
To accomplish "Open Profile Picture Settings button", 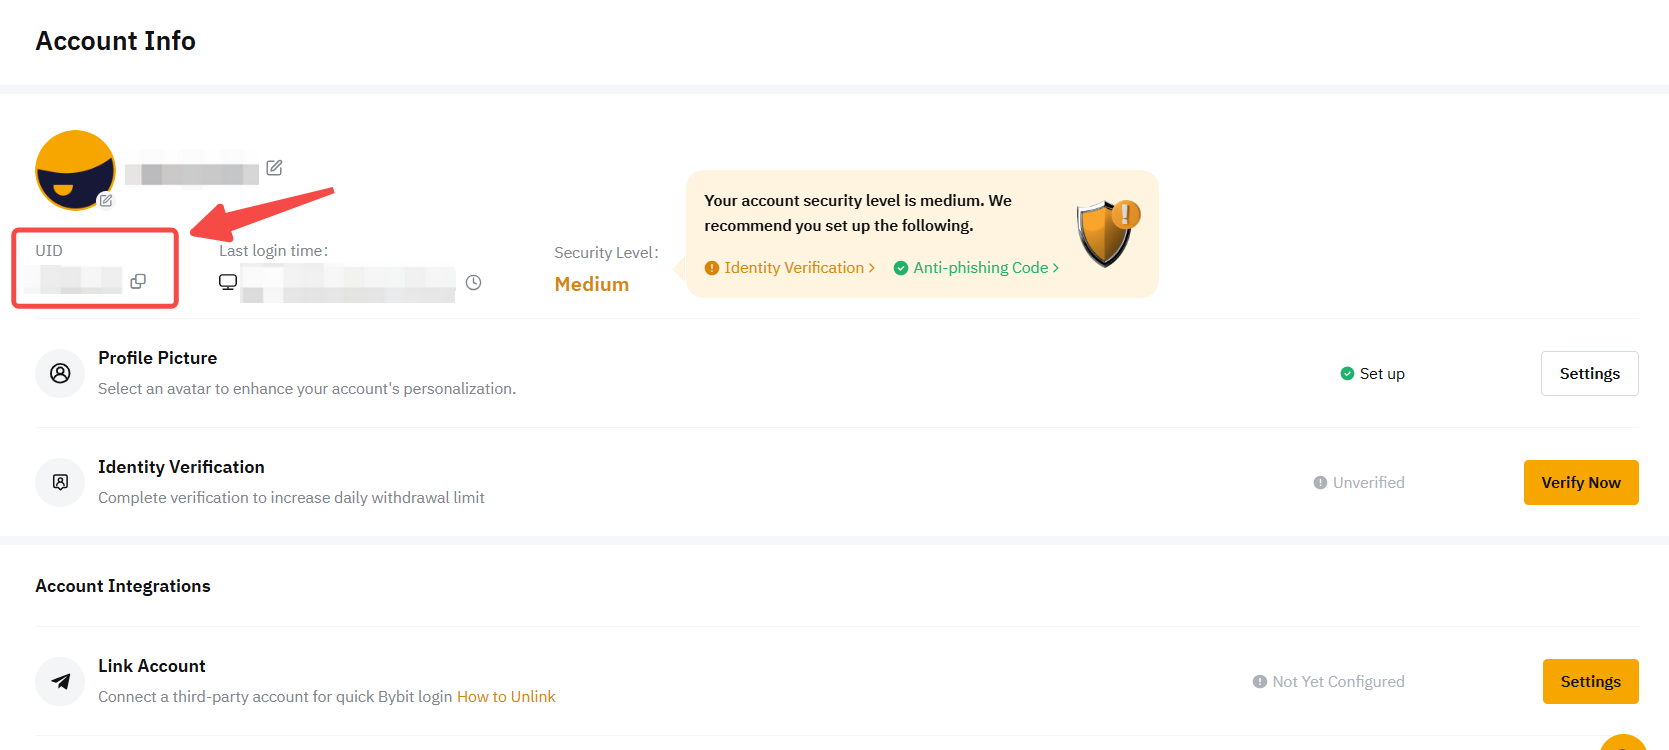I will [1589, 373].
